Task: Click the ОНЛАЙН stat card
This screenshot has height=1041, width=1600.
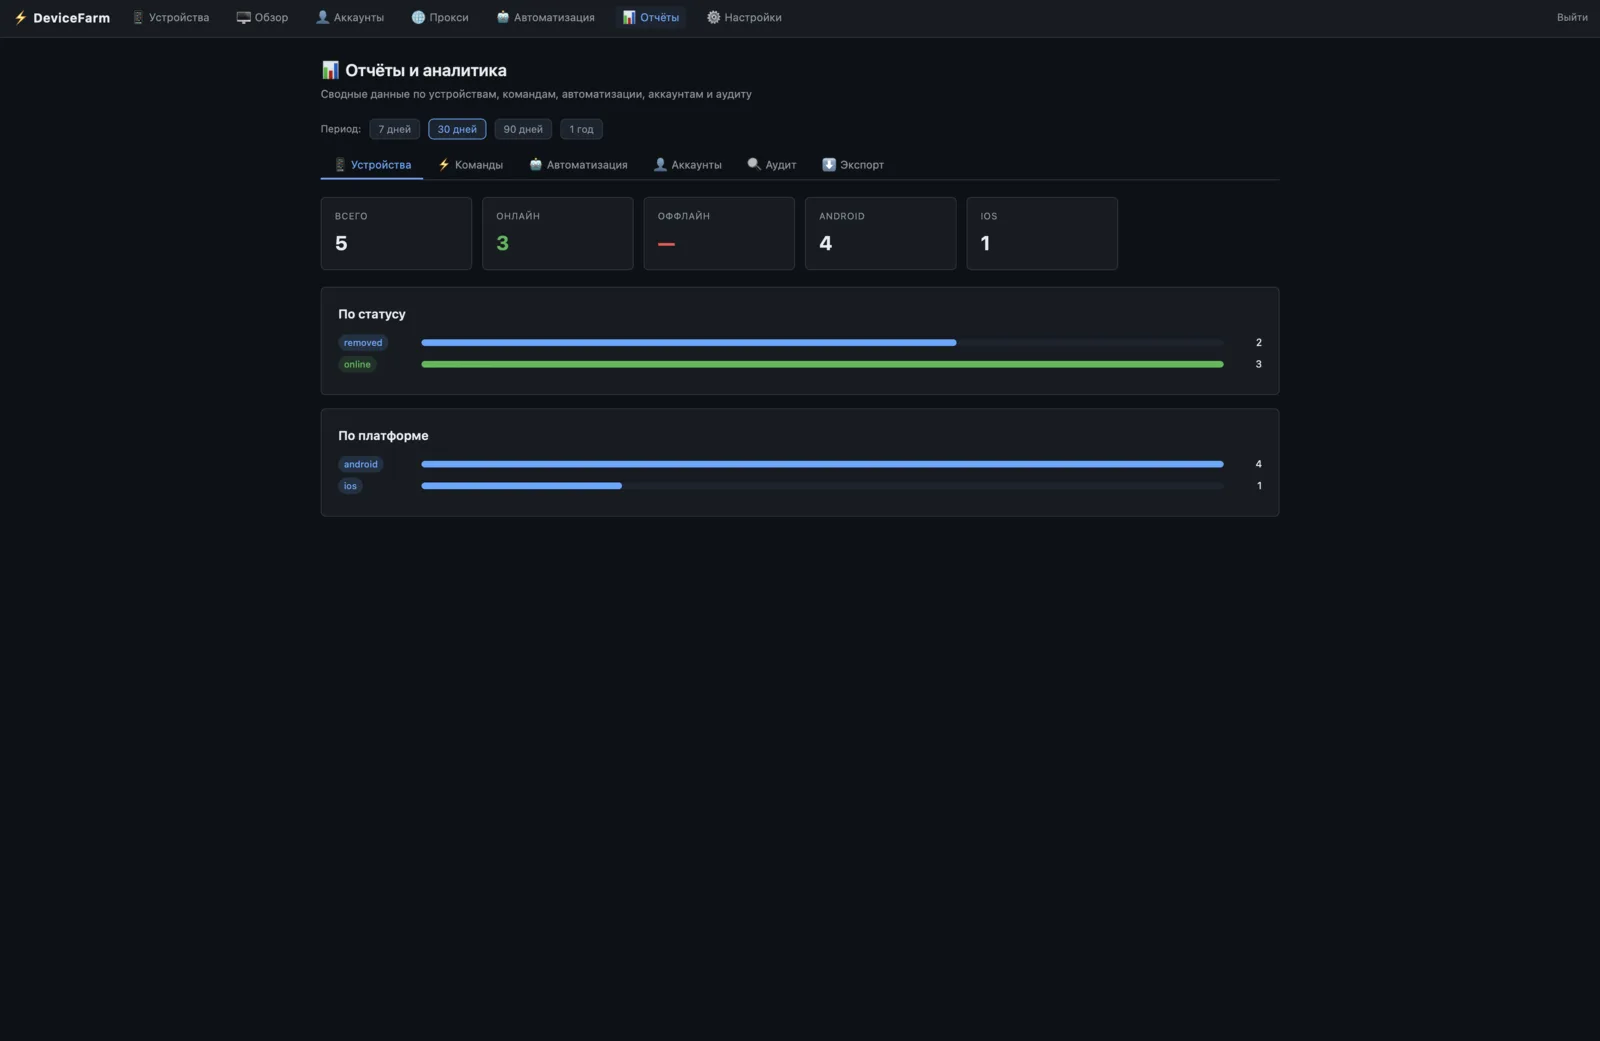Action: pyautogui.click(x=558, y=233)
